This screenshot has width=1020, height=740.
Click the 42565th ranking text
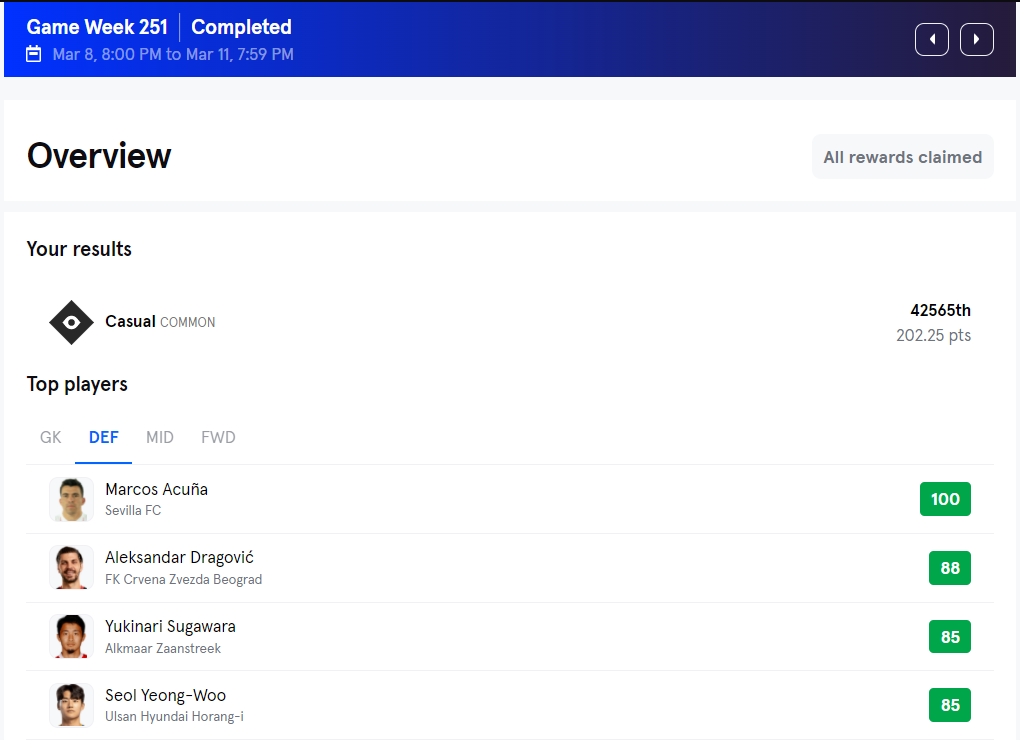[x=941, y=311]
